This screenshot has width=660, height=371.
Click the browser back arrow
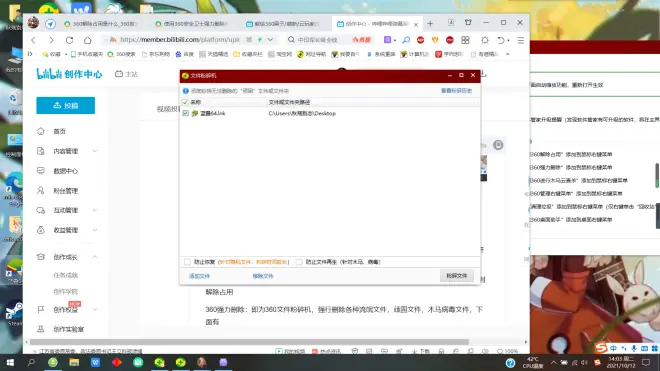coord(34,40)
